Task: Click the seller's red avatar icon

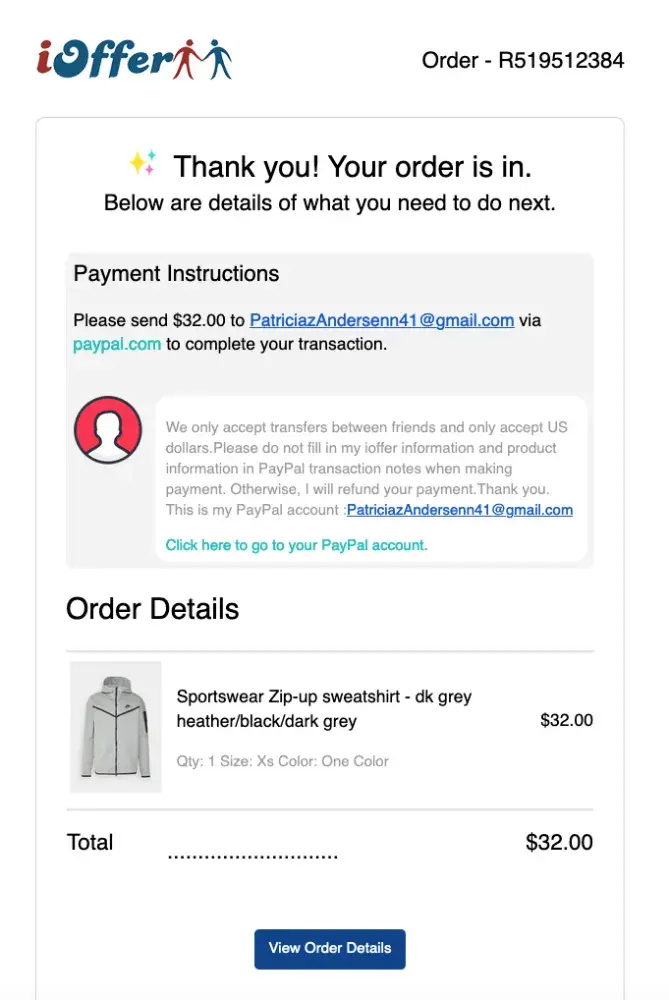Action: [108, 430]
